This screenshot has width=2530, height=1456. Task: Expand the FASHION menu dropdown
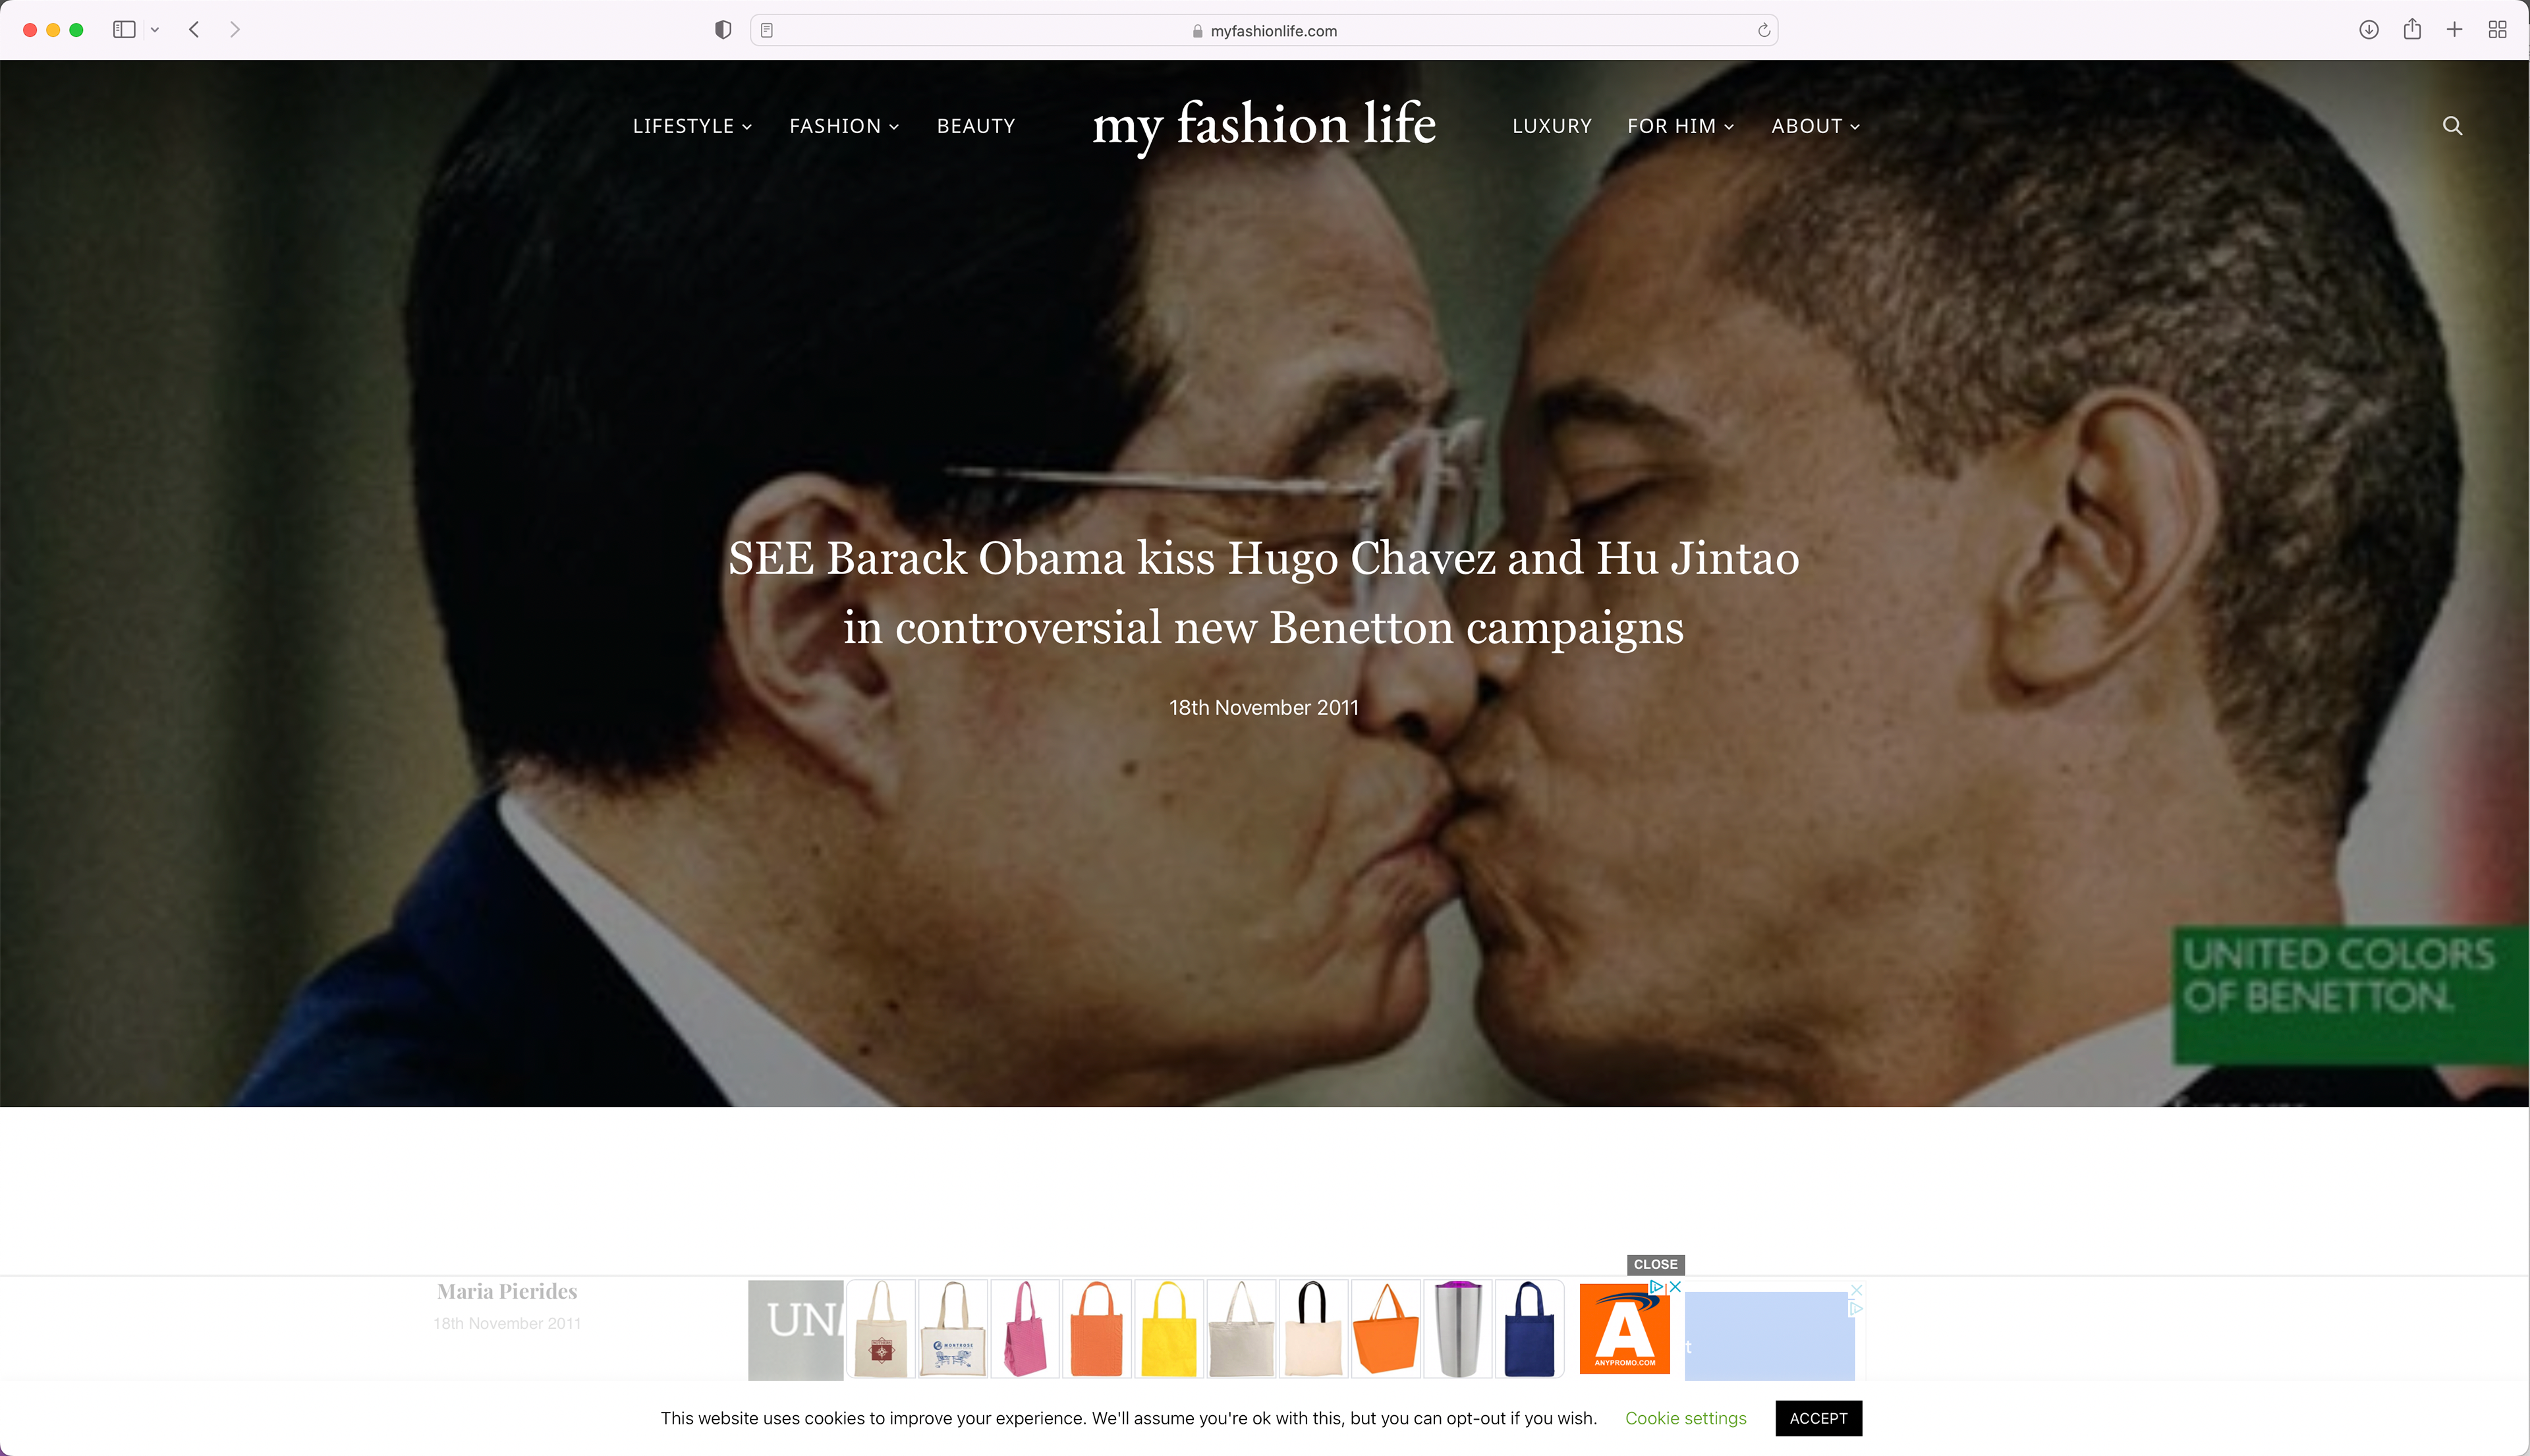pyautogui.click(x=844, y=126)
